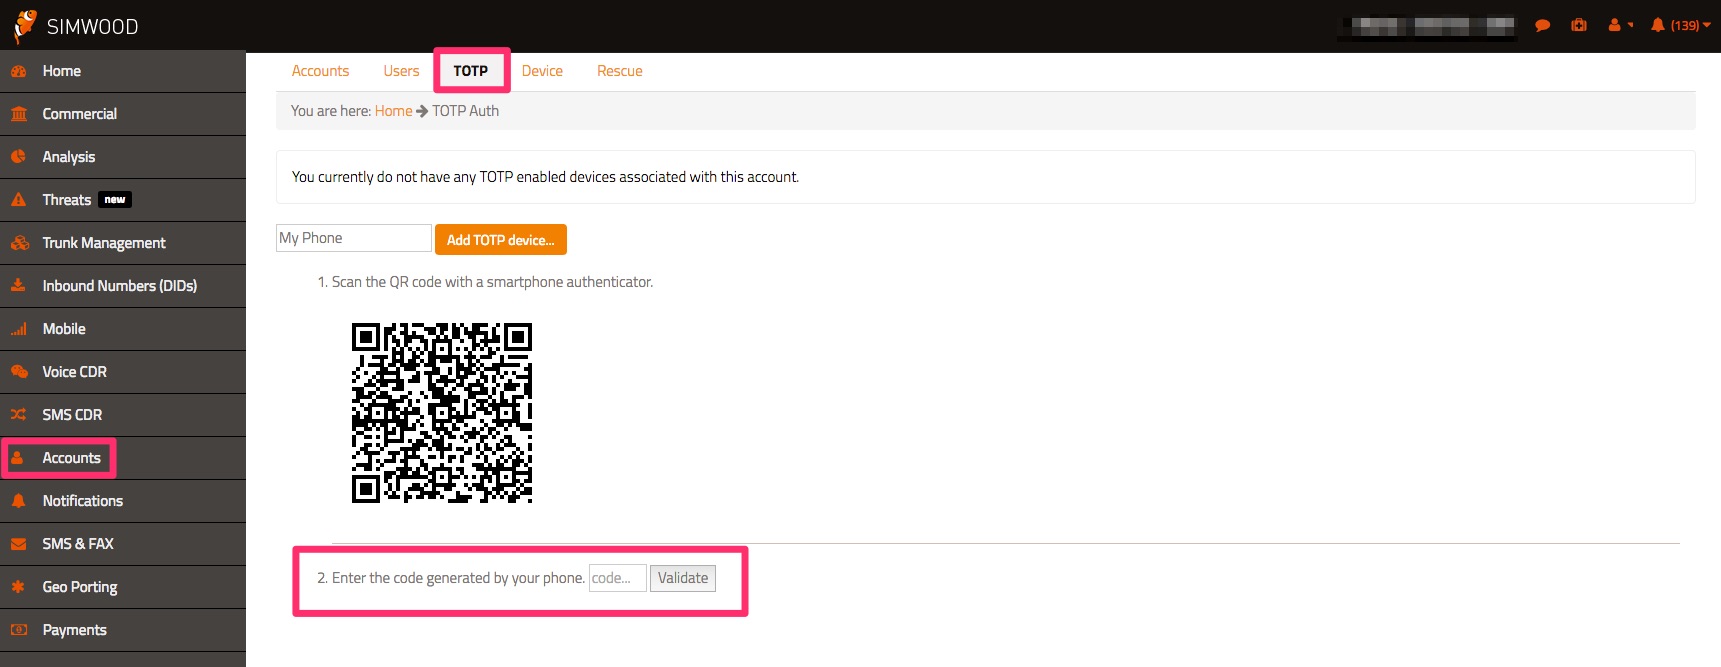Click the 'TOTP Auth' breadcrumb text
Image resolution: width=1721 pixels, height=667 pixels.
pos(466,111)
